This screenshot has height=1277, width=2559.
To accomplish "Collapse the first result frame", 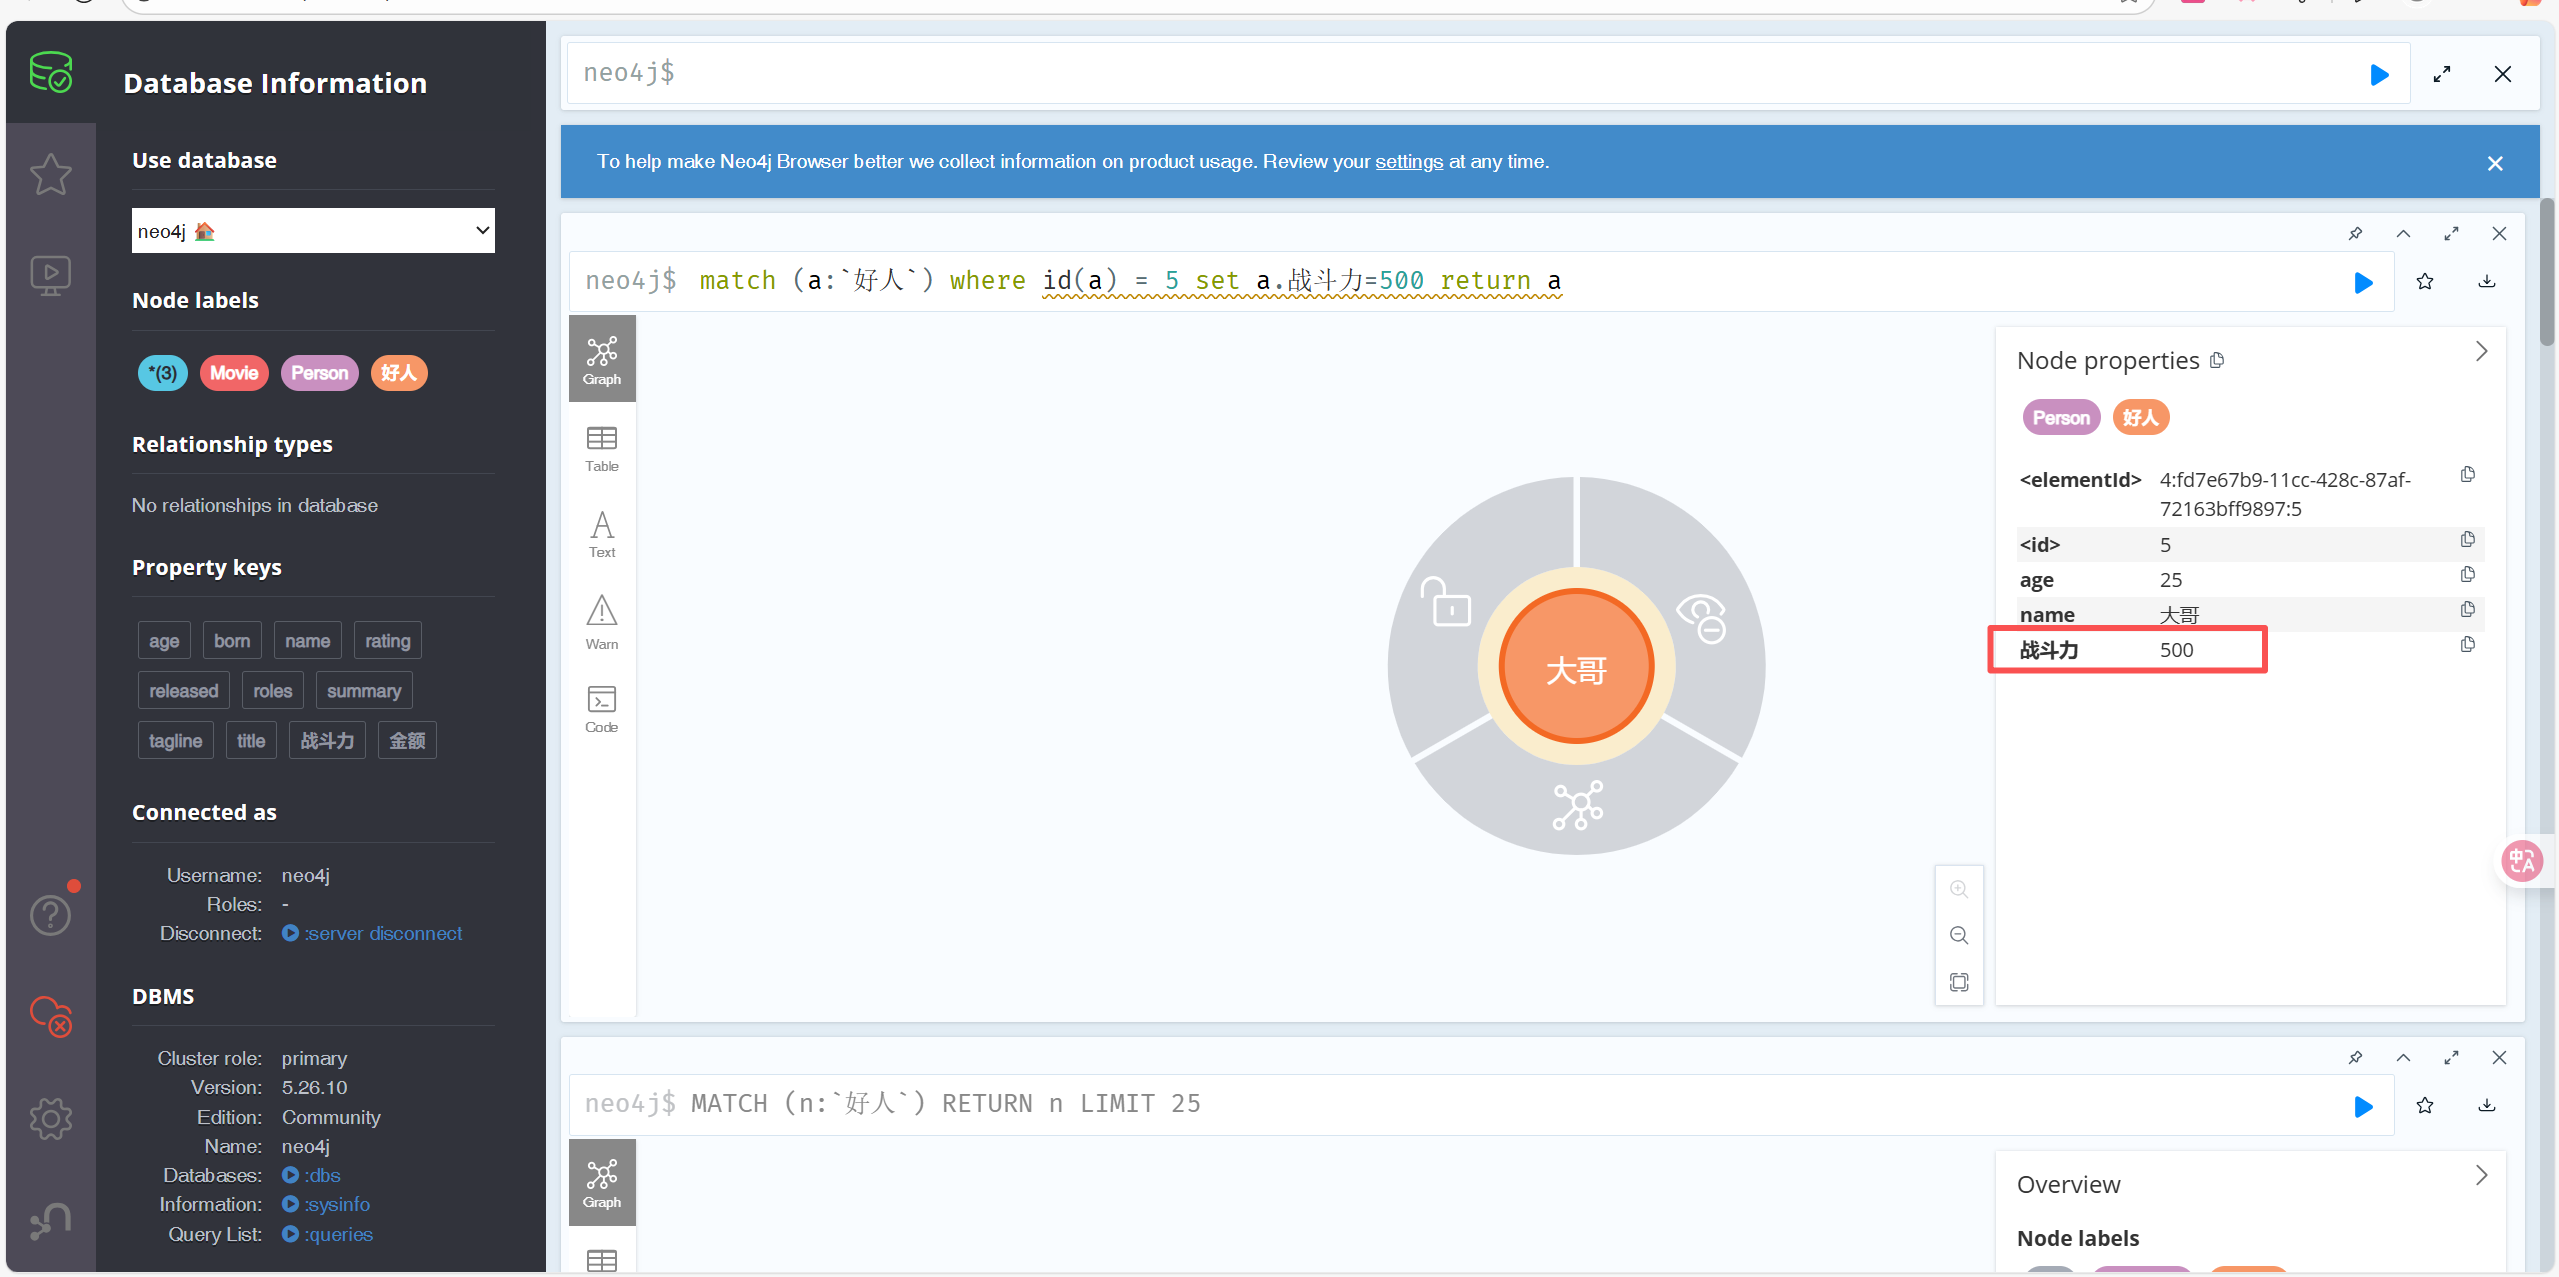I will 2403,233.
